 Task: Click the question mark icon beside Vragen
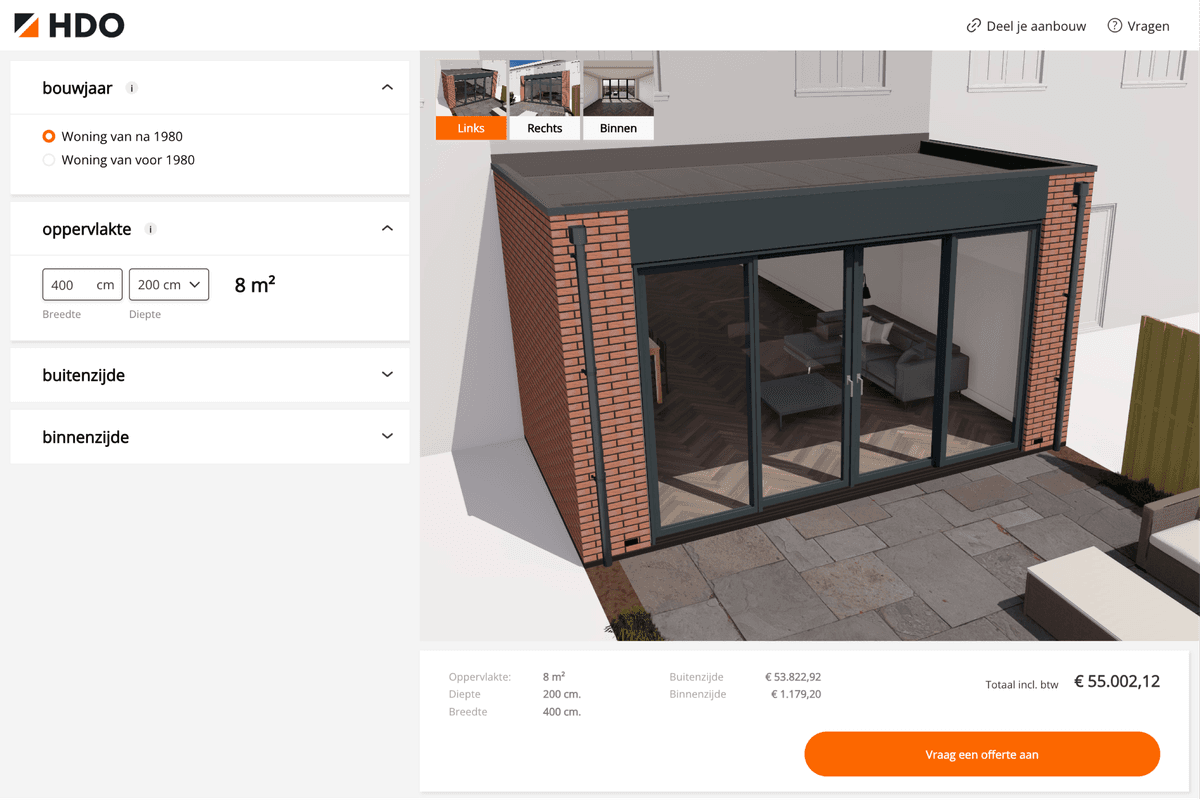1114,26
